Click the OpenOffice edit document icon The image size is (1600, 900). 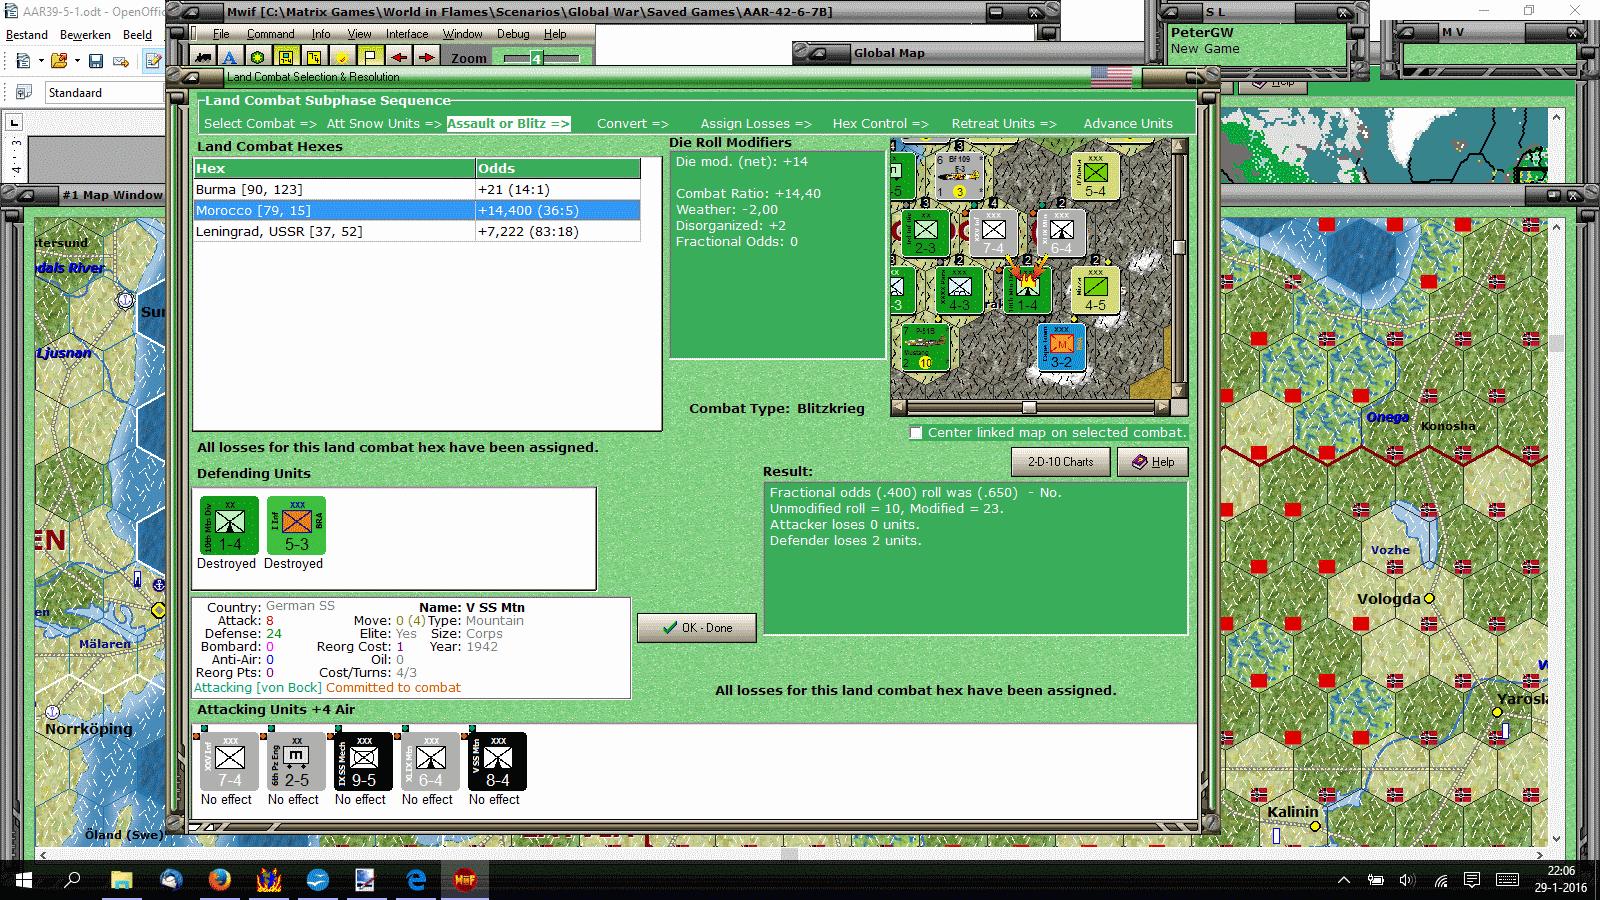(x=153, y=61)
